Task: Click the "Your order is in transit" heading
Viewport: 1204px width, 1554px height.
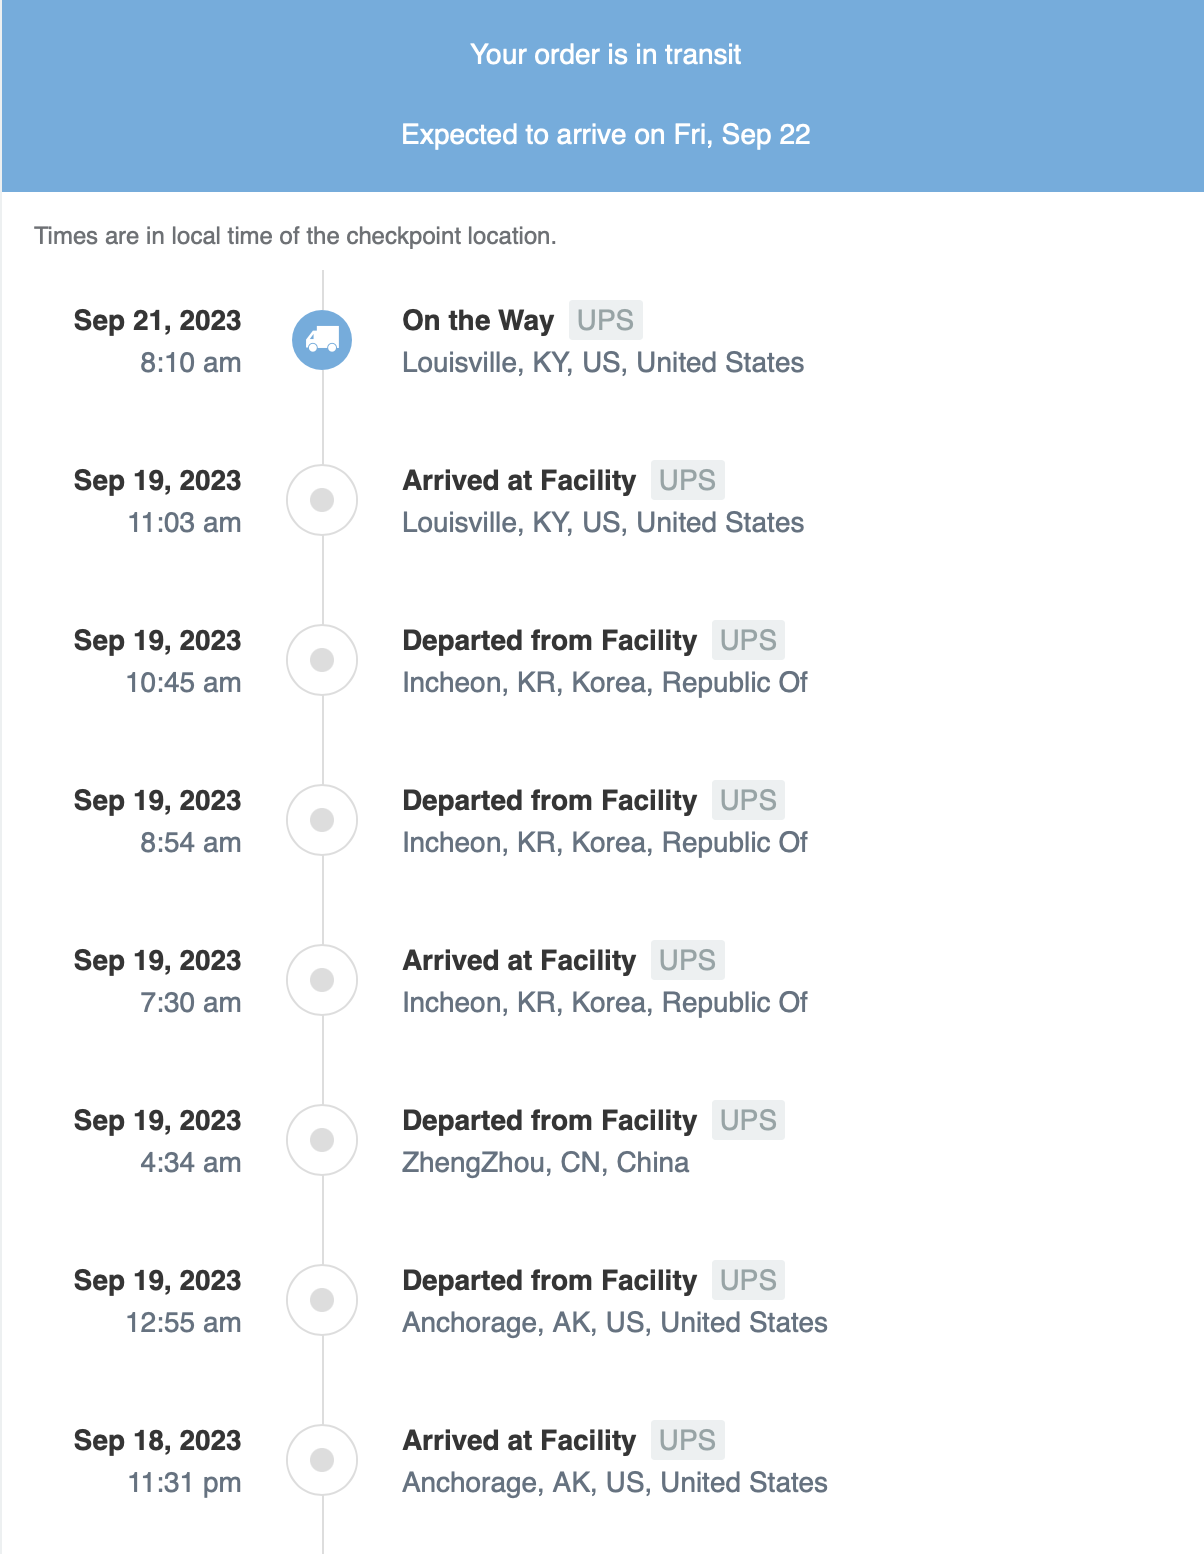Action: [605, 54]
